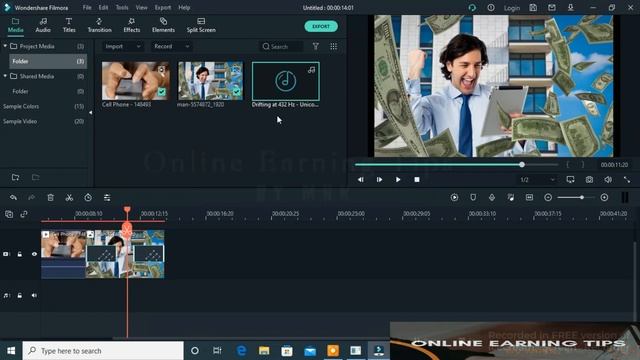Toggle the video track lock icon
Image resolution: width=640 pixels, height=360 pixels.
pos(20,254)
